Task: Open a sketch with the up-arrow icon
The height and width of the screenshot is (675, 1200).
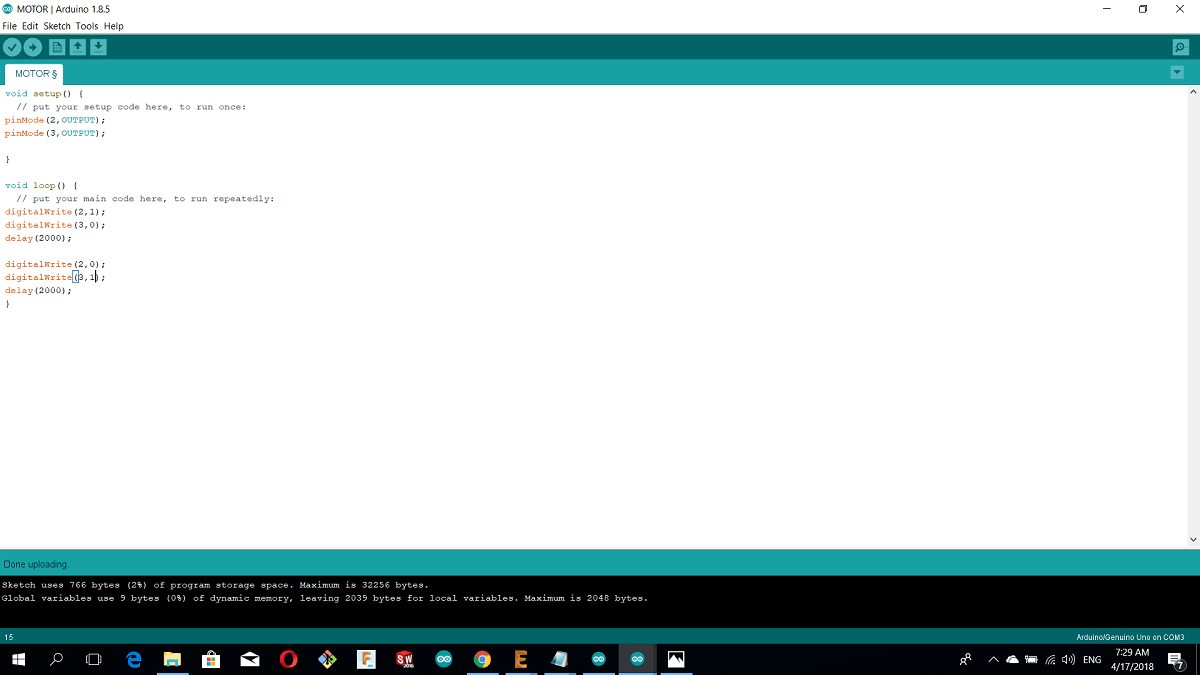Action: (x=77, y=47)
